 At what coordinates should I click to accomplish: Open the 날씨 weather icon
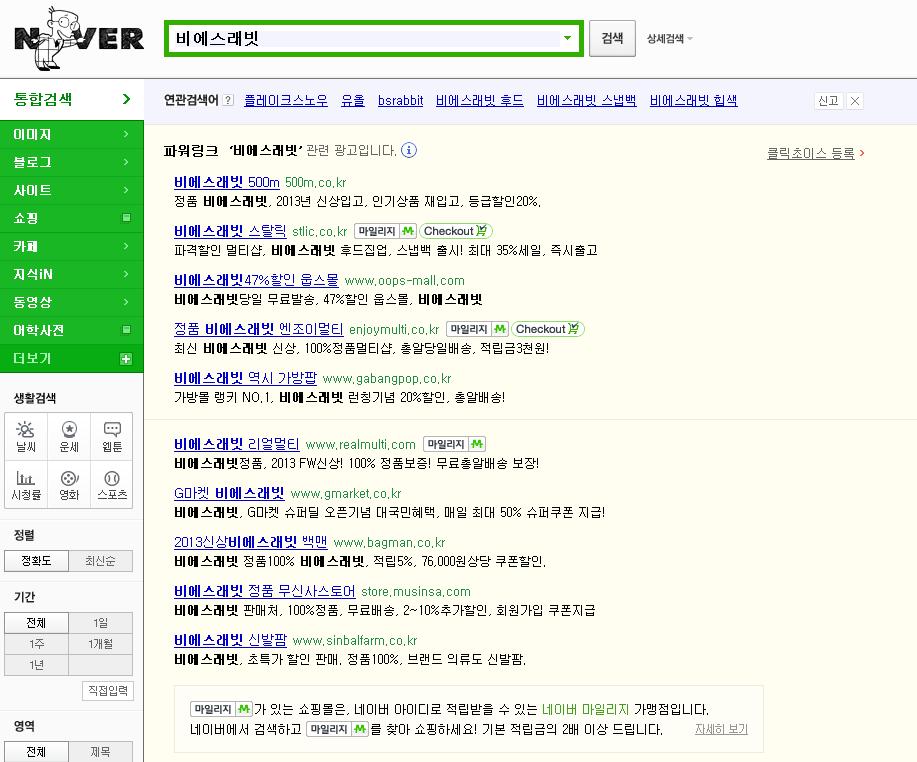pos(26,436)
